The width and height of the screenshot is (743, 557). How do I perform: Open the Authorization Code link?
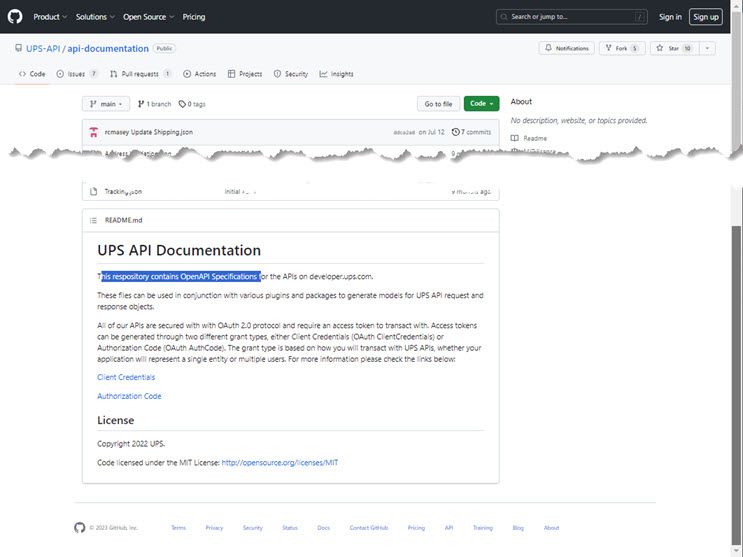click(x=129, y=396)
